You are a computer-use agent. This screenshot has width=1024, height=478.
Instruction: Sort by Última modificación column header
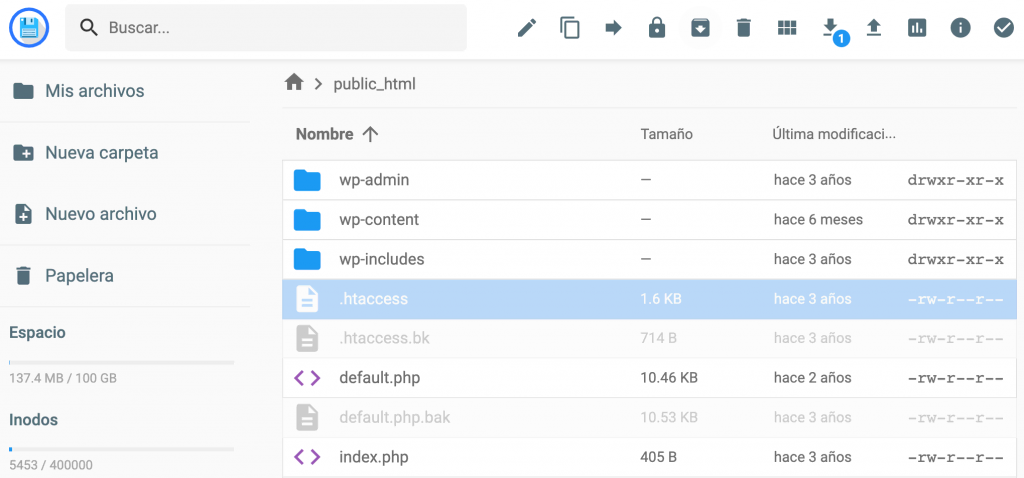pos(834,134)
